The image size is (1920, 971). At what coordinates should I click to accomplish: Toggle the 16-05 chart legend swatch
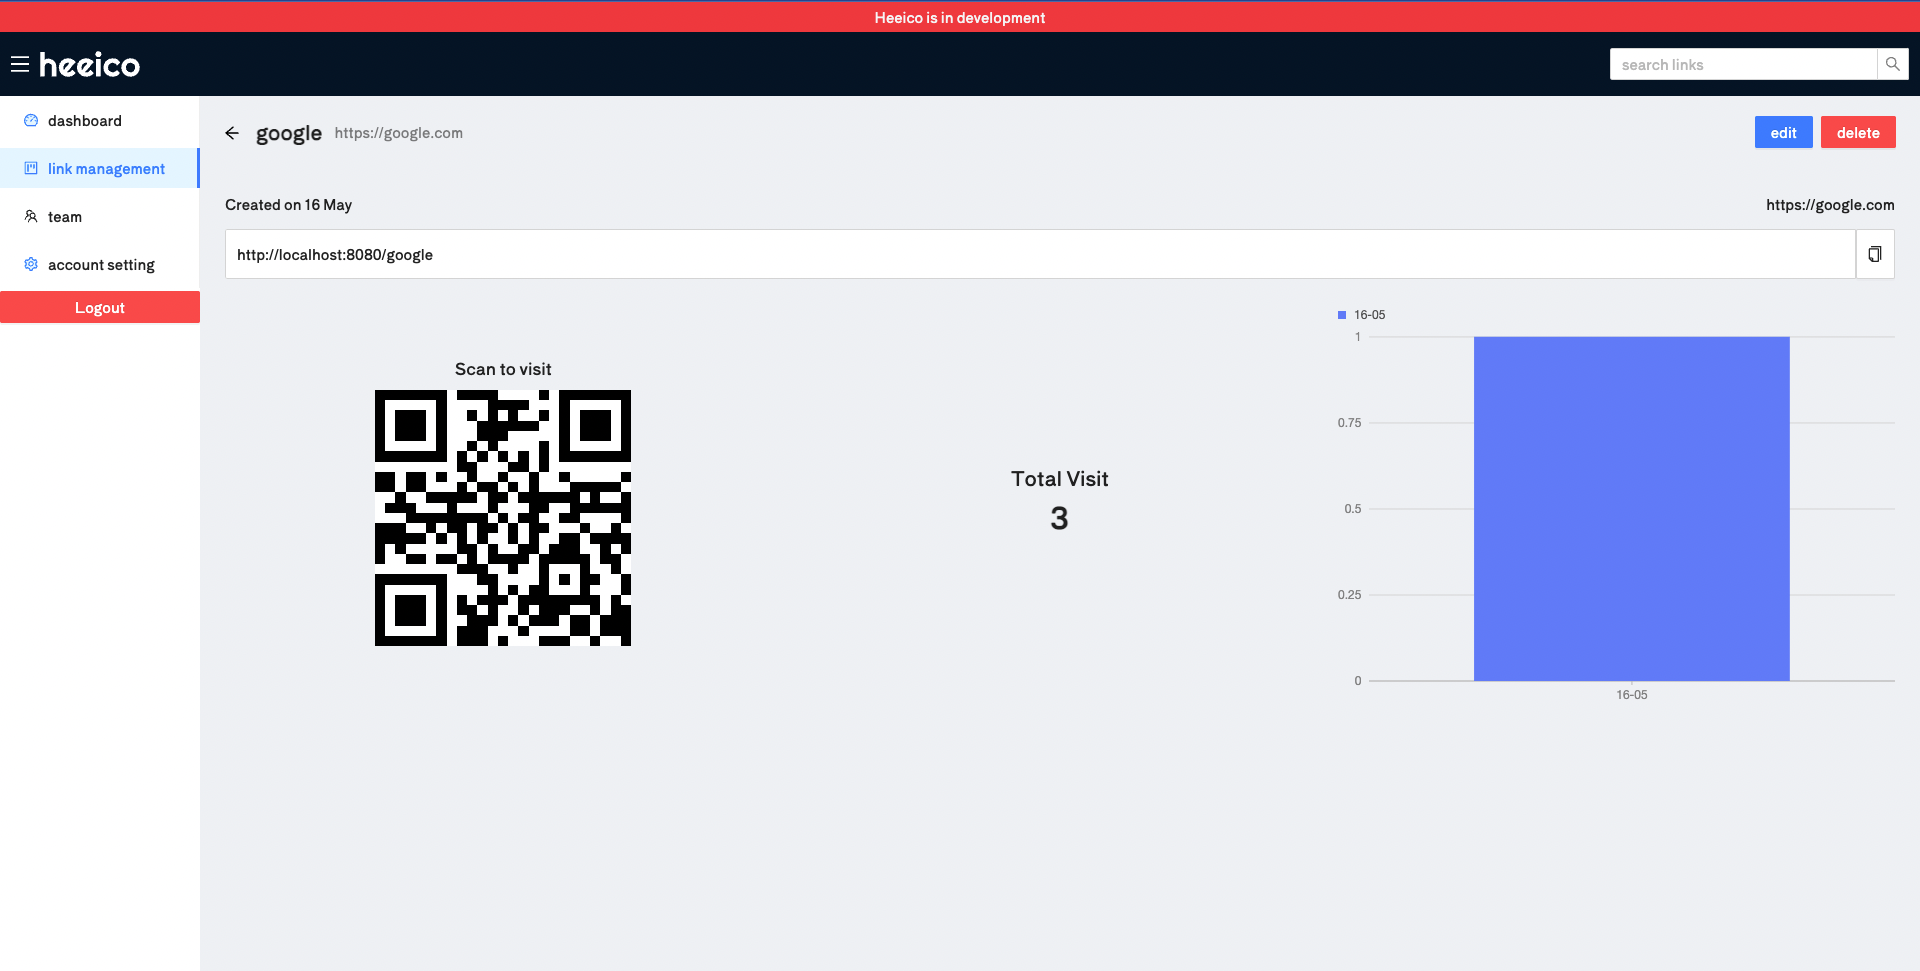[1342, 315]
